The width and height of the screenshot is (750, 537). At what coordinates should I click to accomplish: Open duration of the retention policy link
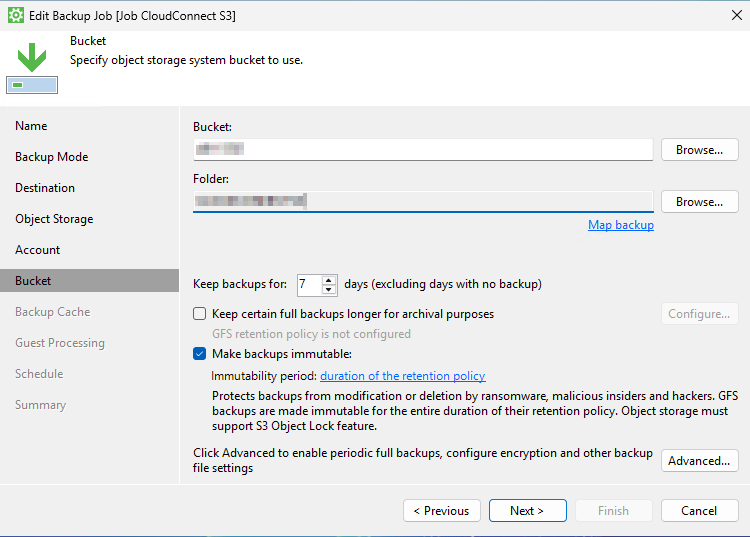click(x=403, y=376)
